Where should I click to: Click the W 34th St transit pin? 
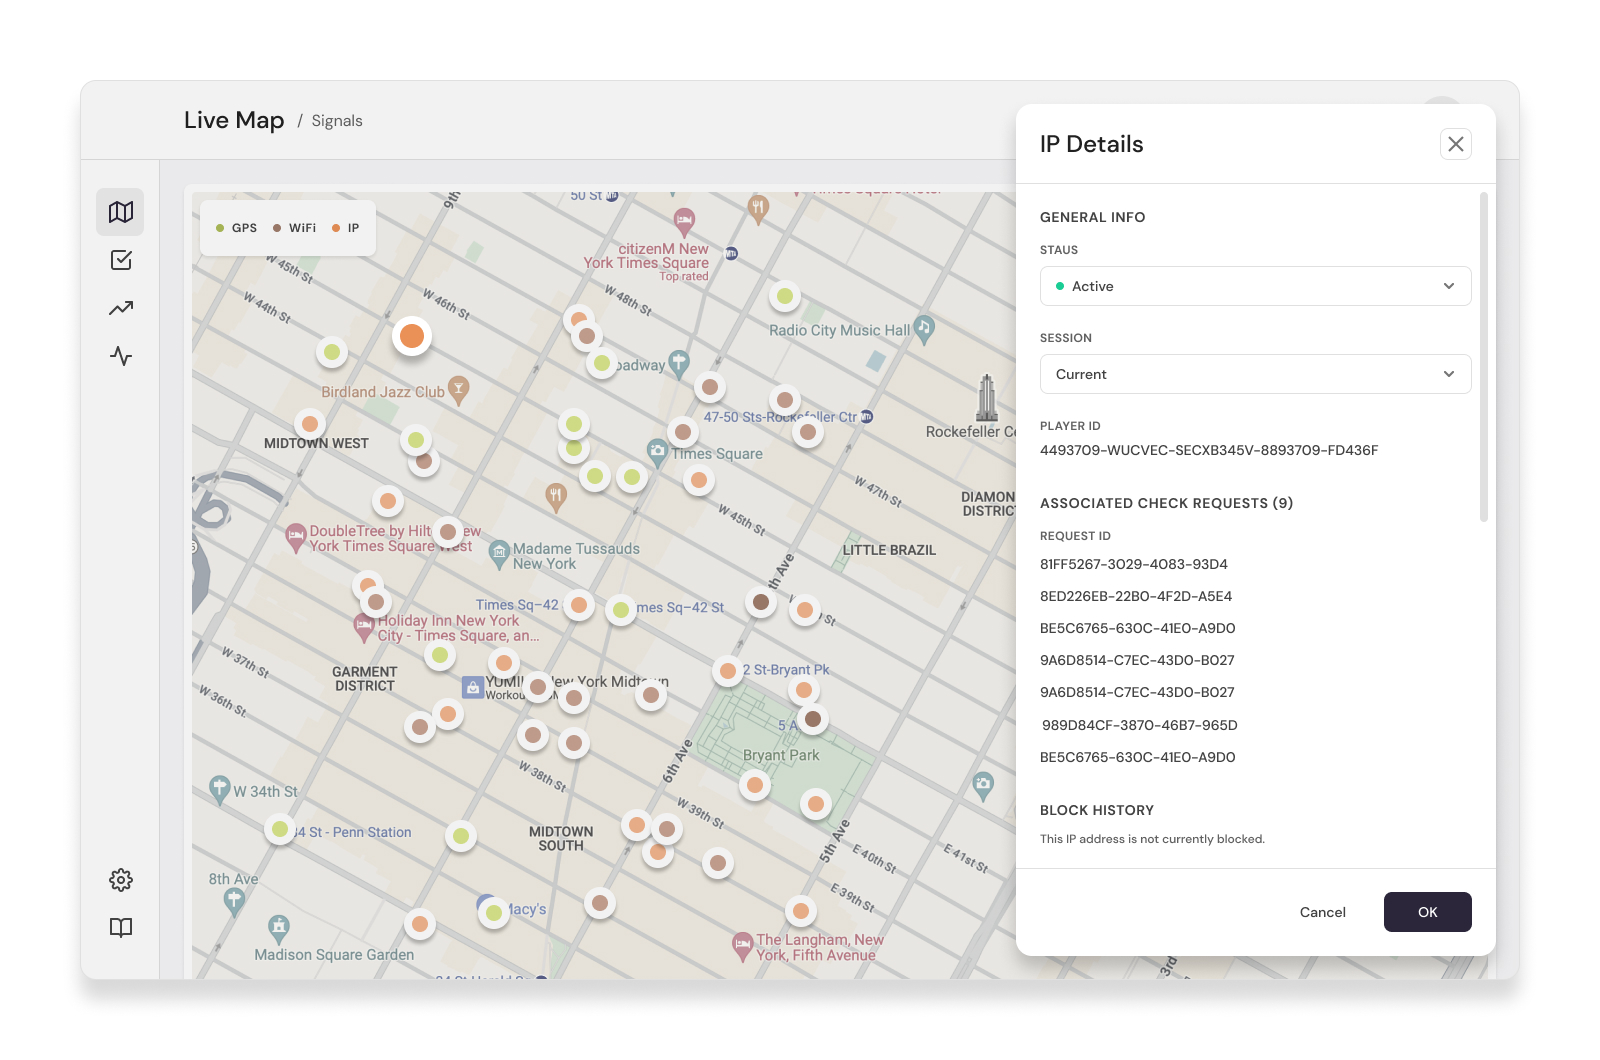pyautogui.click(x=220, y=790)
